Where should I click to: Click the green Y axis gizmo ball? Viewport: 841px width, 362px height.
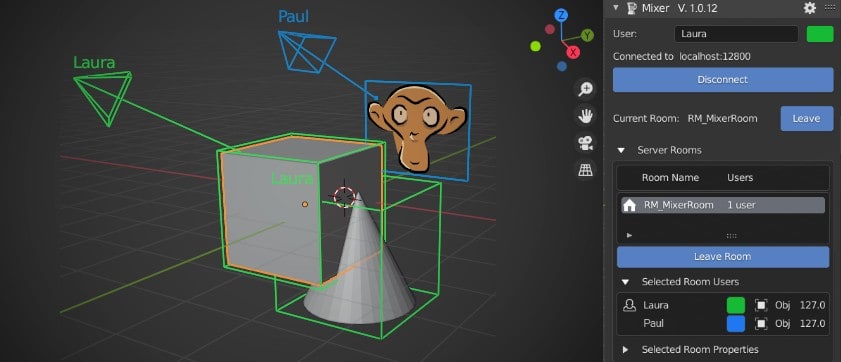(587, 36)
